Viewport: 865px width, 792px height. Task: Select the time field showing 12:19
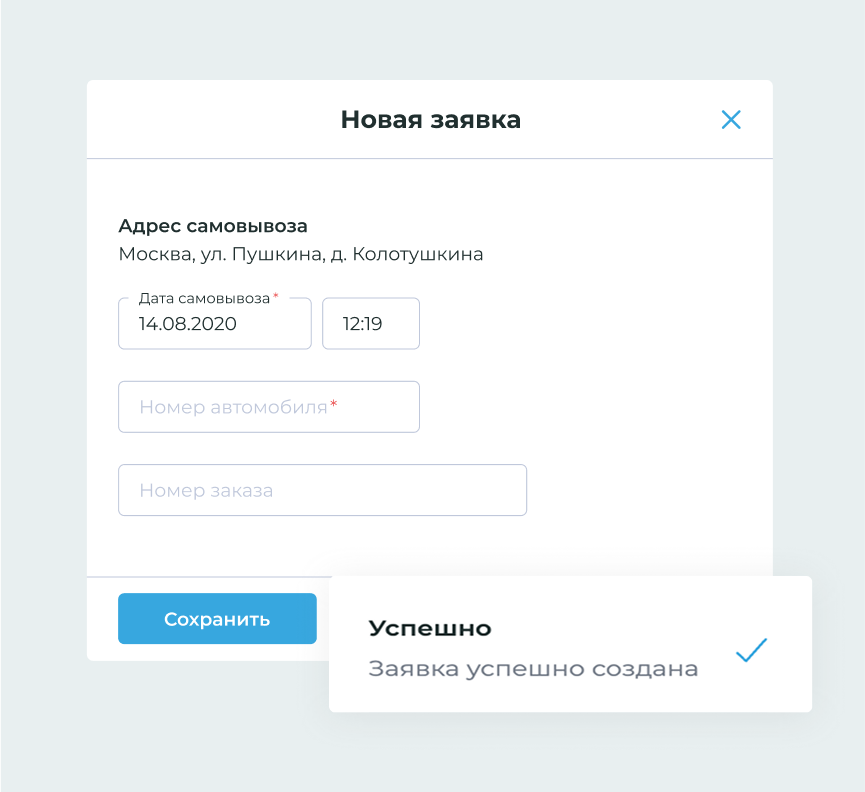370,324
